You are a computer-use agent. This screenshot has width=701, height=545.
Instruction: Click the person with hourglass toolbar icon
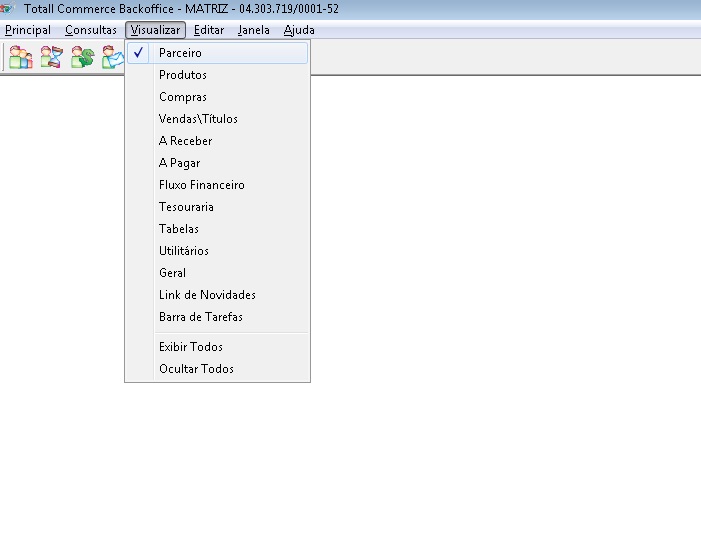[x=51, y=57]
